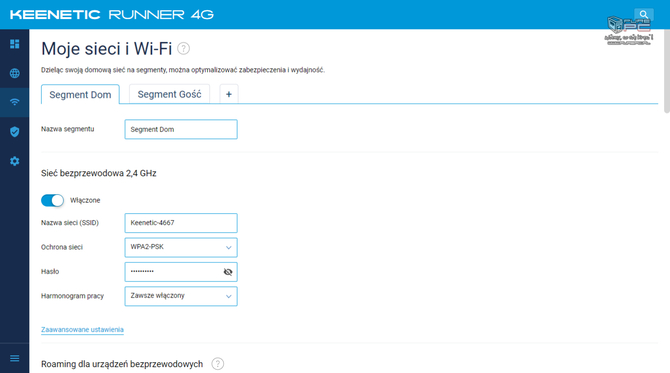This screenshot has height=373, width=670.
Task: Click the search magnifier icon in header
Action: tap(644, 15)
